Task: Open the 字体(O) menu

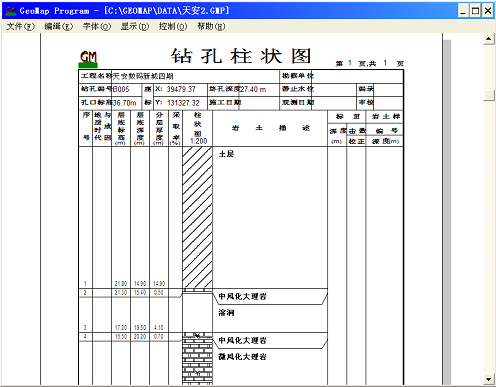Action: 97,26
